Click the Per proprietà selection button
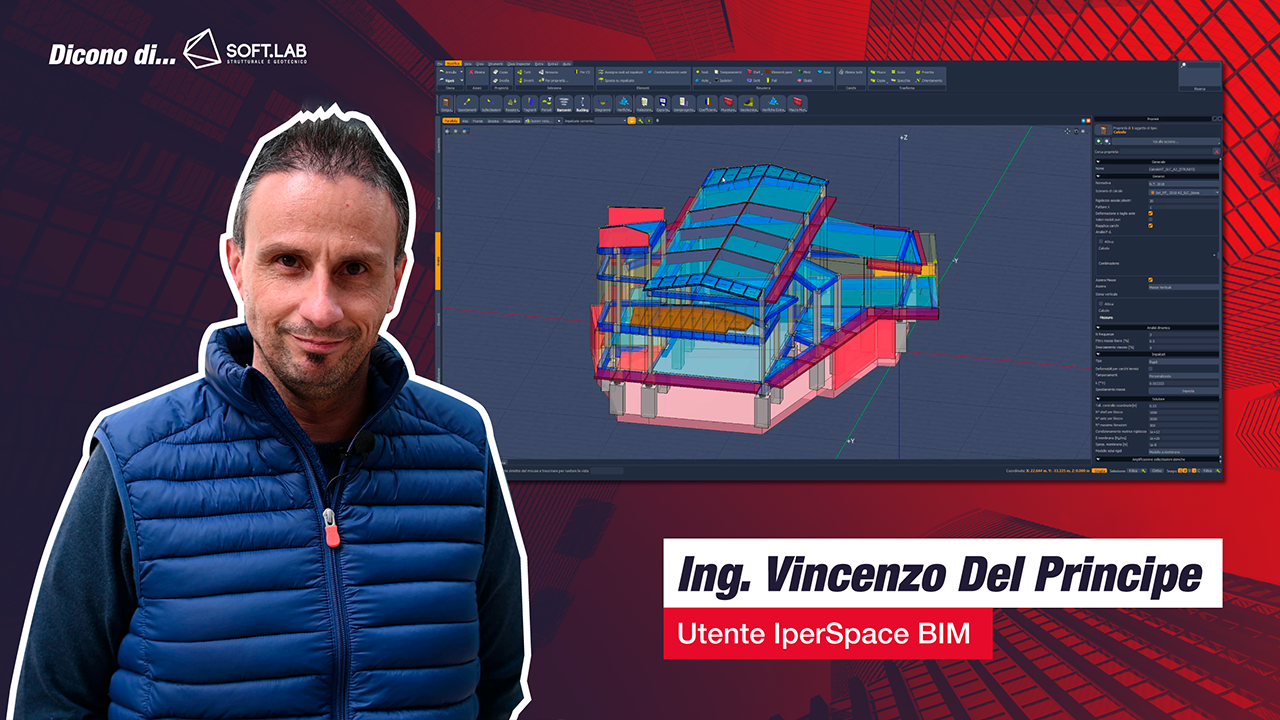 coord(553,80)
